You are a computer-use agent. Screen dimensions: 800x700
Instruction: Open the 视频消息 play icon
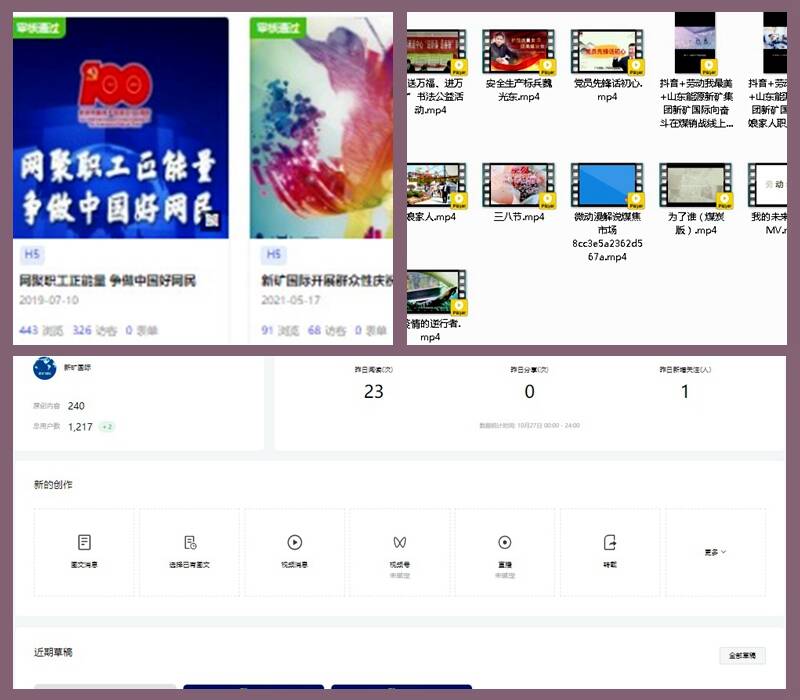coord(295,542)
